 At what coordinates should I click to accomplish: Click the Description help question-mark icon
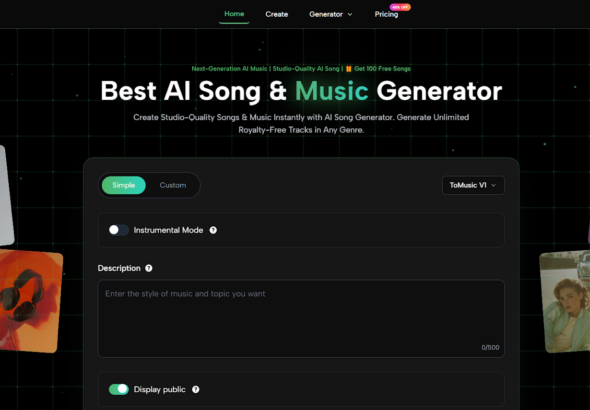[149, 268]
